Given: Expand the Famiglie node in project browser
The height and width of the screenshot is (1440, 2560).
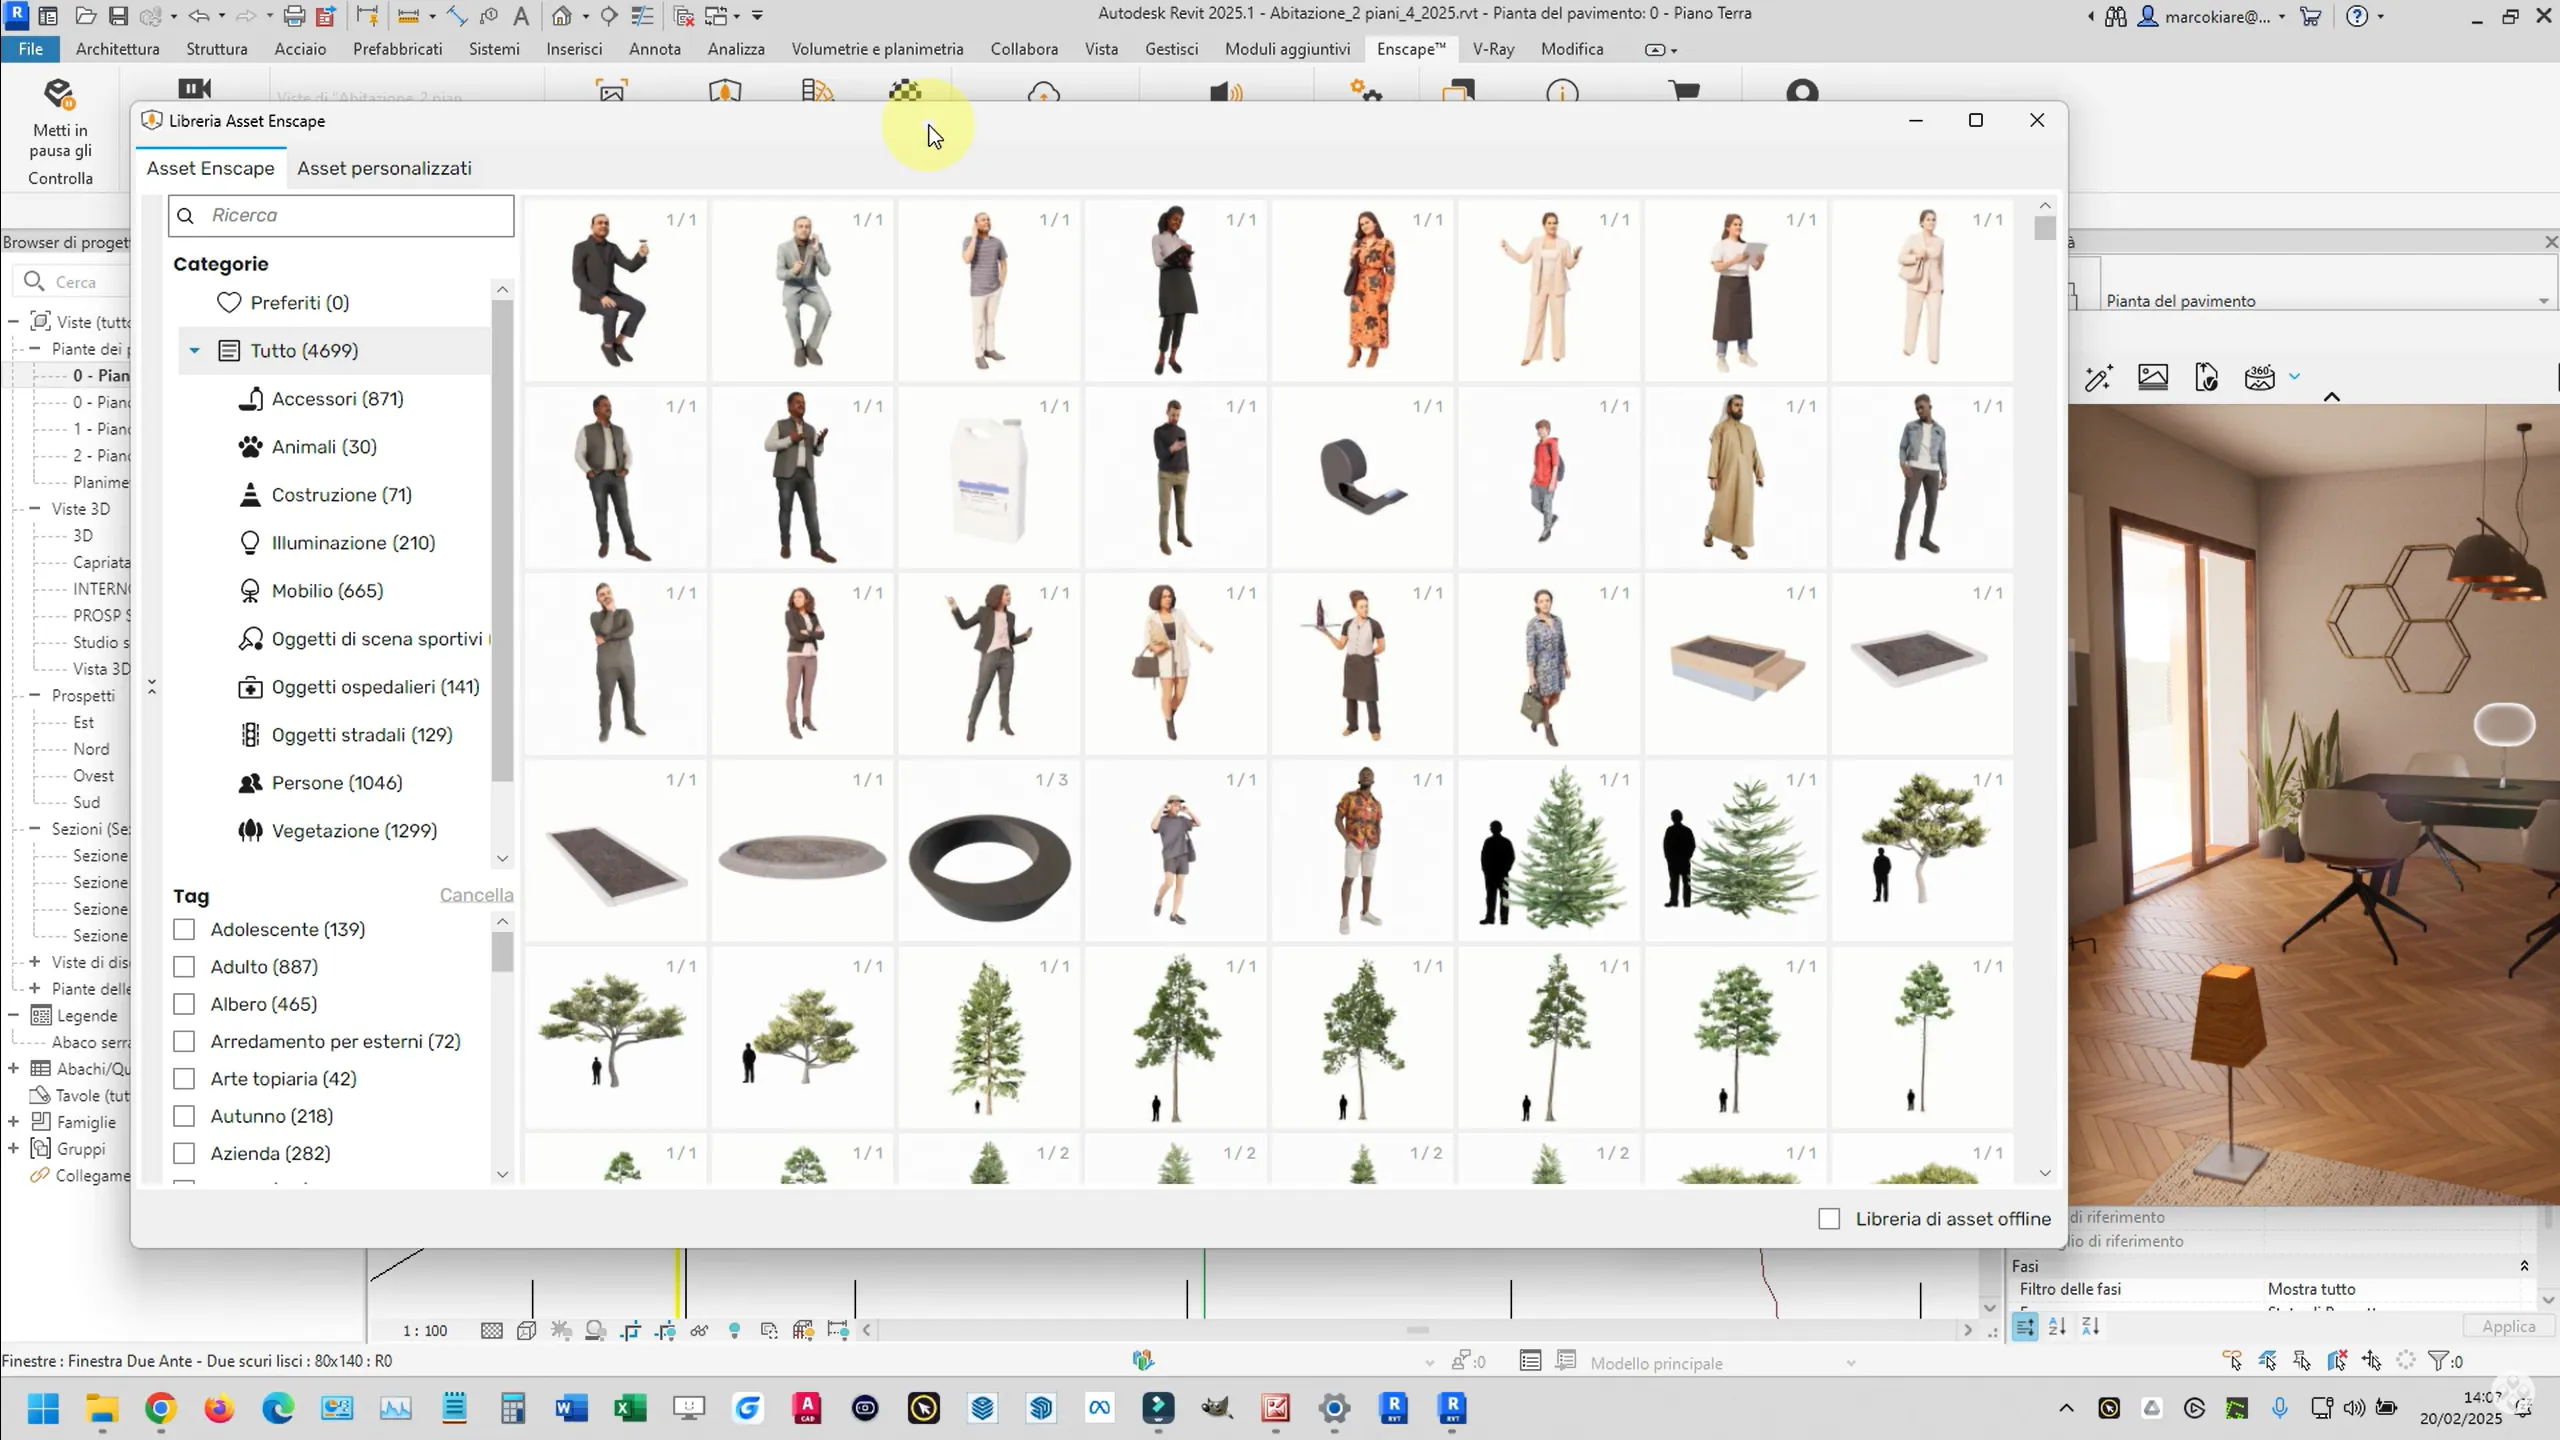Looking at the screenshot, I should coord(14,1122).
